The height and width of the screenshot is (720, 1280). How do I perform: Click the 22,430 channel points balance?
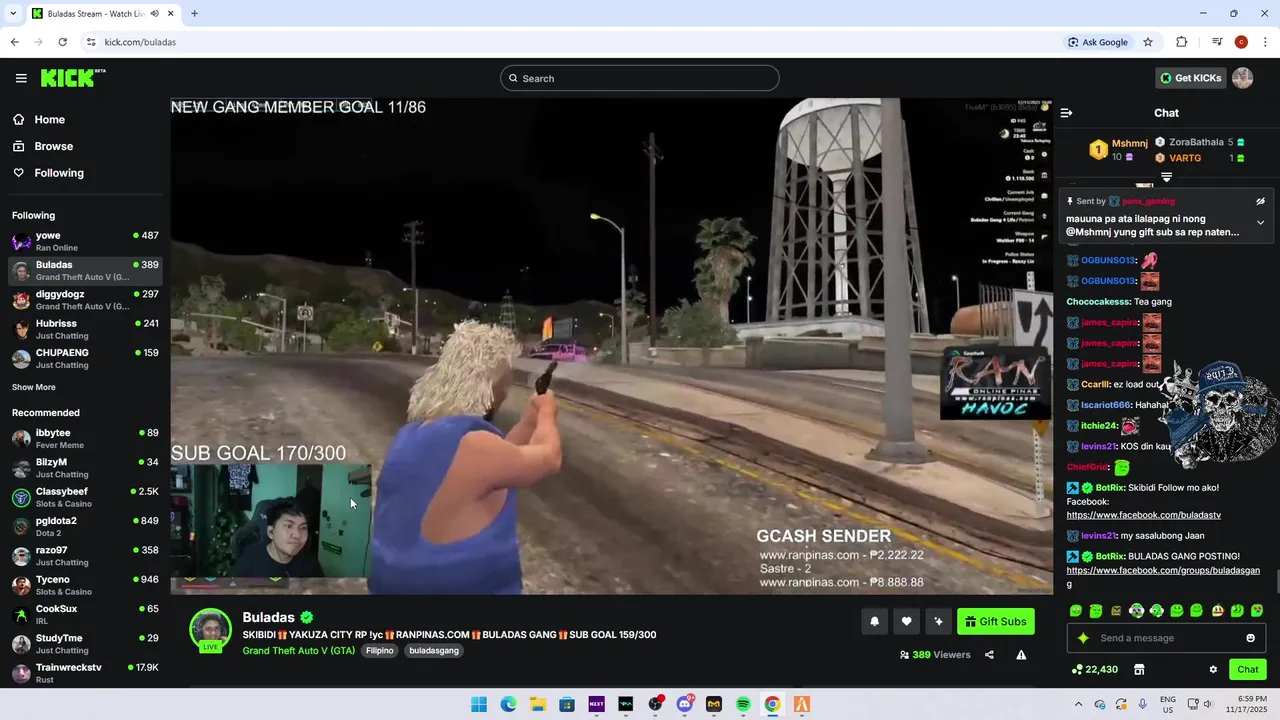[x=1095, y=669]
